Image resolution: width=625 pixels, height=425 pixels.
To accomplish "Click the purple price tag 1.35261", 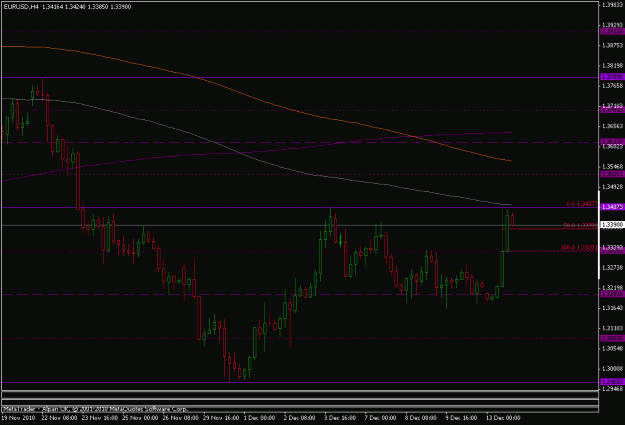I will (612, 174).
